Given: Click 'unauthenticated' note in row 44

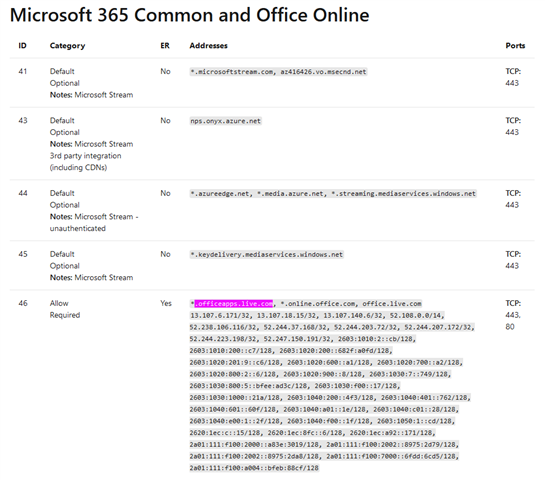Looking at the screenshot, I should (x=78, y=228).
